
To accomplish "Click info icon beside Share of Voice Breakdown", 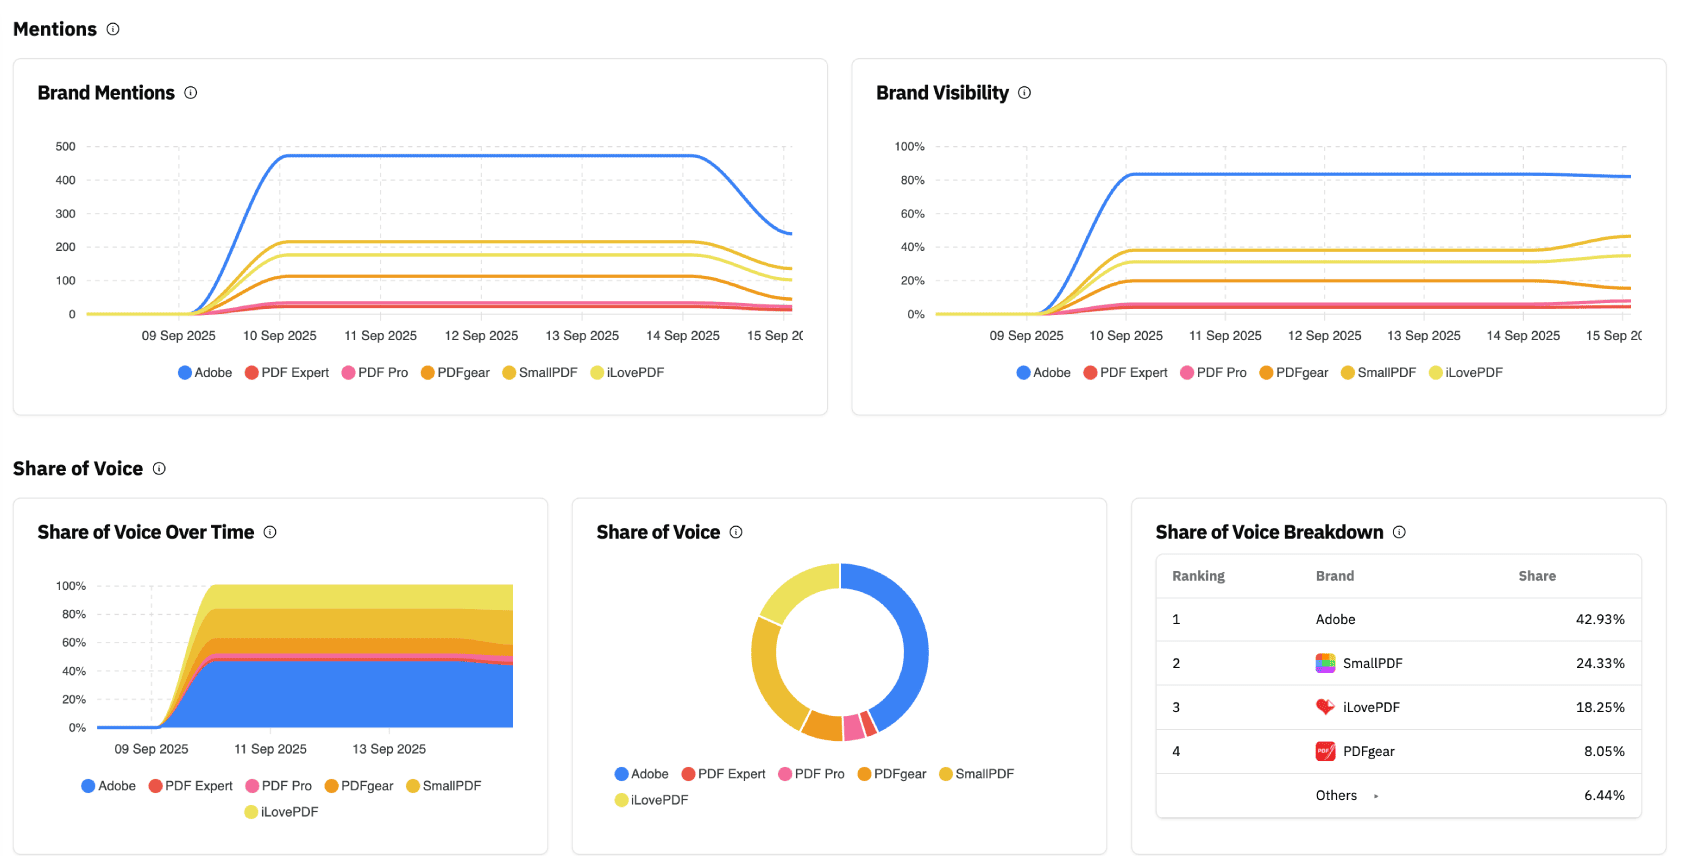I will (x=1399, y=533).
